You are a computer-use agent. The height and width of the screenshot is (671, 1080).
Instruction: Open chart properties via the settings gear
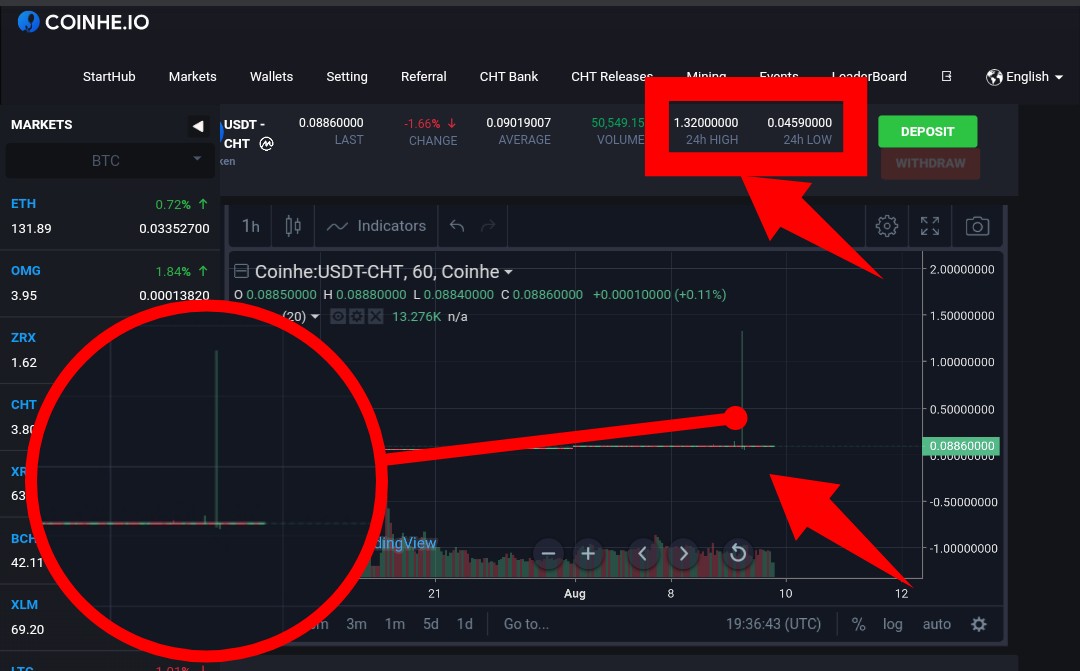click(x=886, y=226)
